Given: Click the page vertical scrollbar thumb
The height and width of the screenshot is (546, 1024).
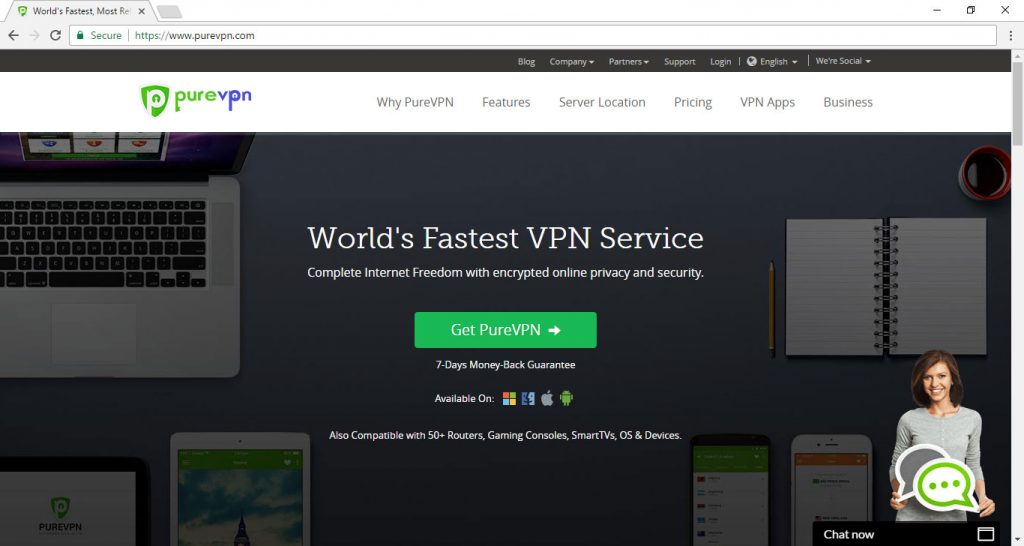Looking at the screenshot, I should pyautogui.click(x=1017, y=103).
